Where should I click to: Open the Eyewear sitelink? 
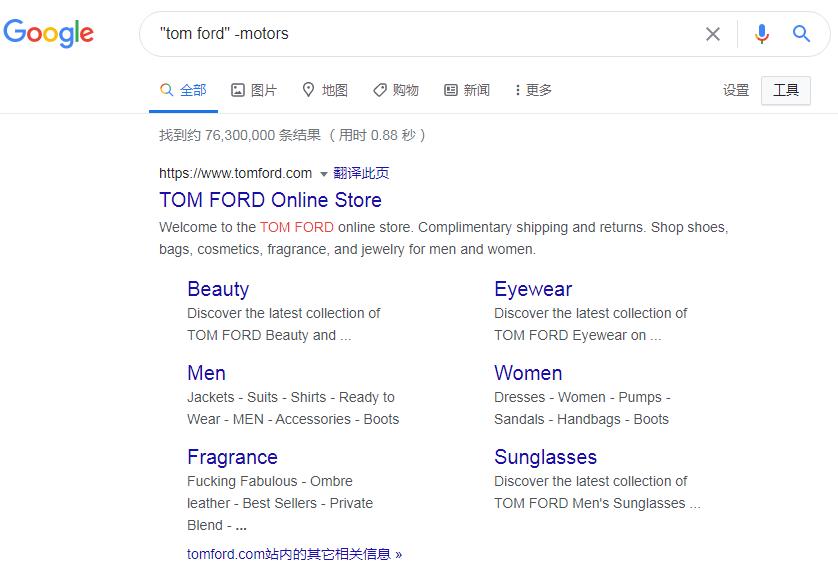click(x=533, y=289)
